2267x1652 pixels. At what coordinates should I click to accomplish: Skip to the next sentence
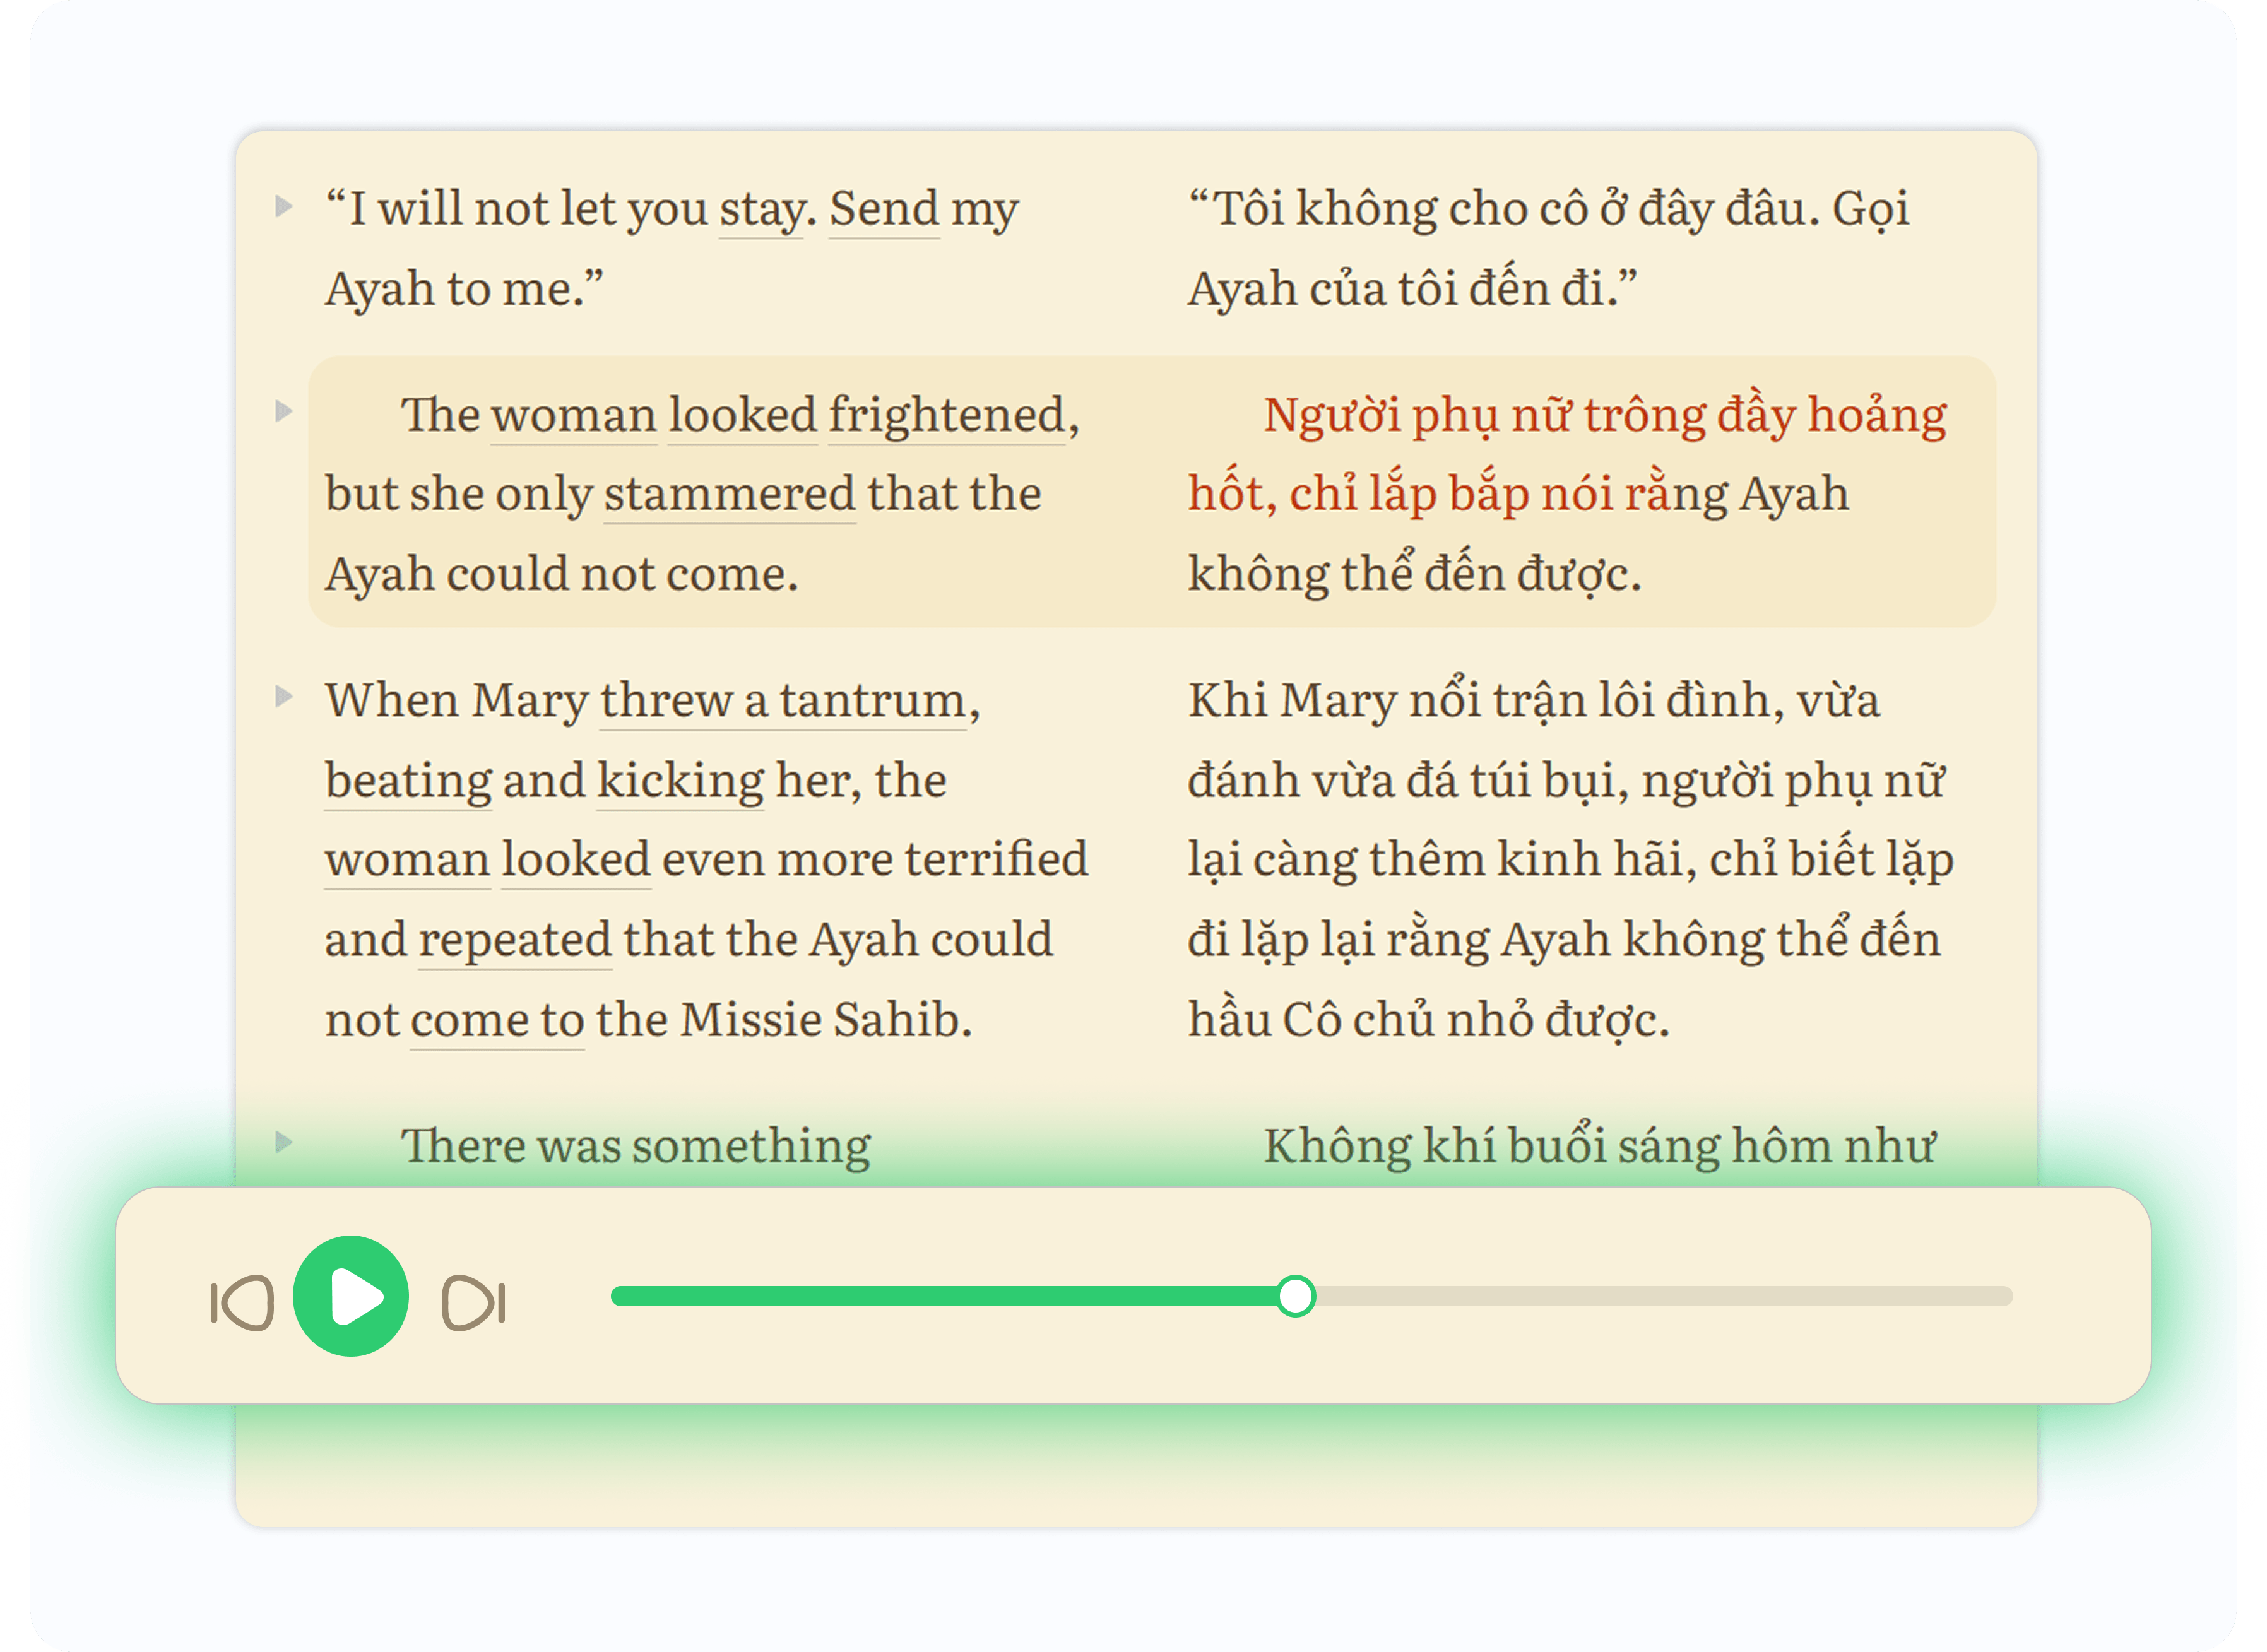(474, 1302)
